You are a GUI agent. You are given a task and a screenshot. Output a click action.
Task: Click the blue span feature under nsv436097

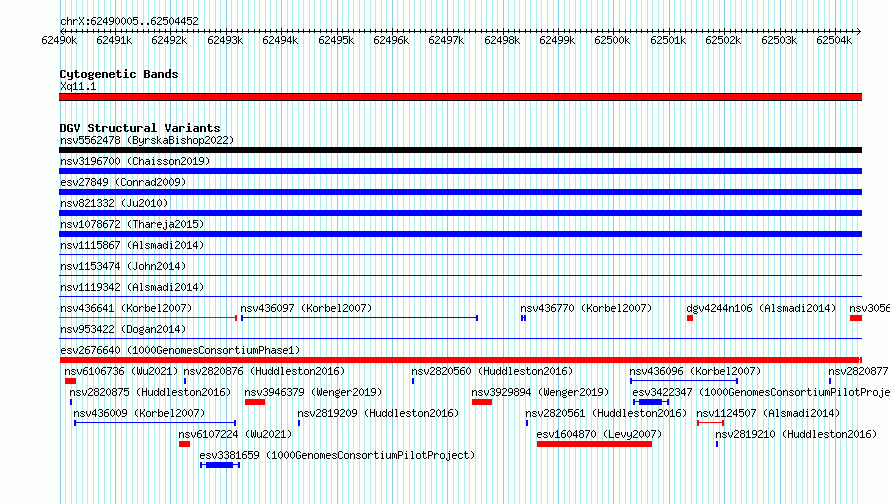(x=359, y=318)
